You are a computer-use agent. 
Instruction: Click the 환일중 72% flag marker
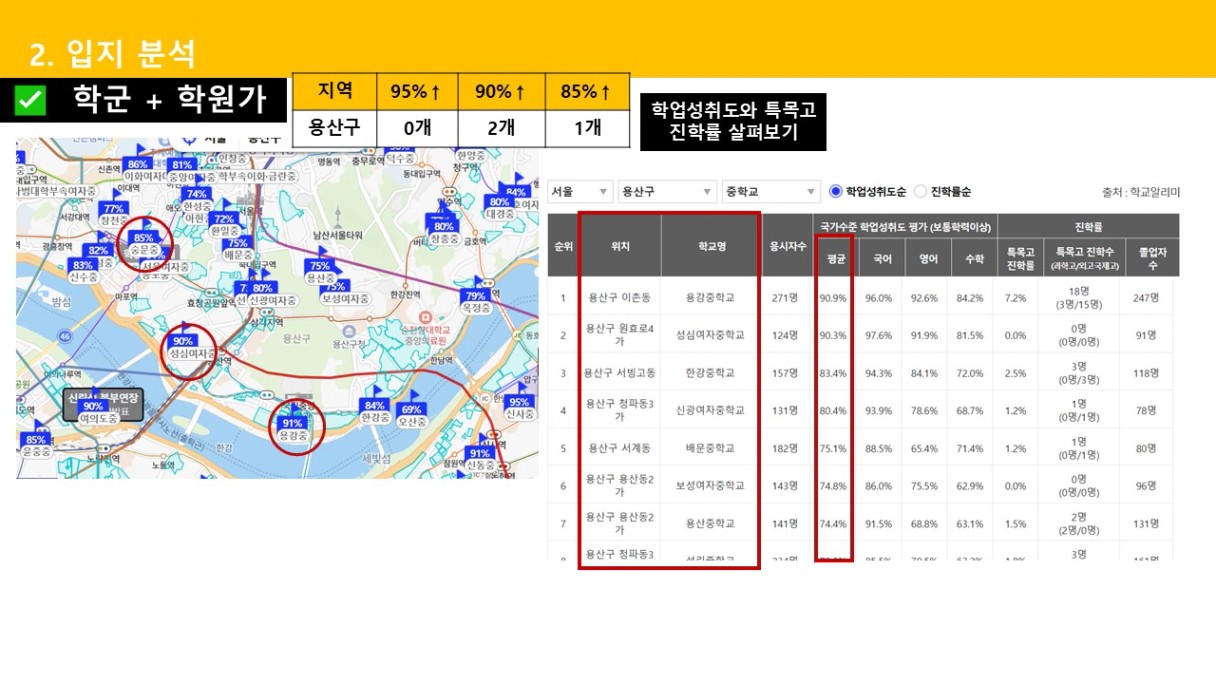pyautogui.click(x=224, y=219)
